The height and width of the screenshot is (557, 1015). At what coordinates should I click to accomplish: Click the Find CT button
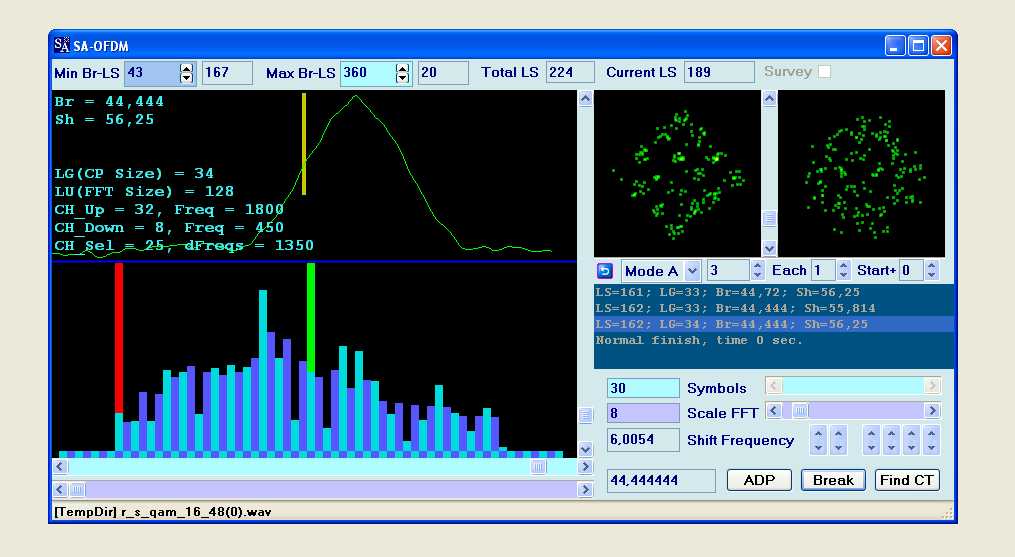907,480
